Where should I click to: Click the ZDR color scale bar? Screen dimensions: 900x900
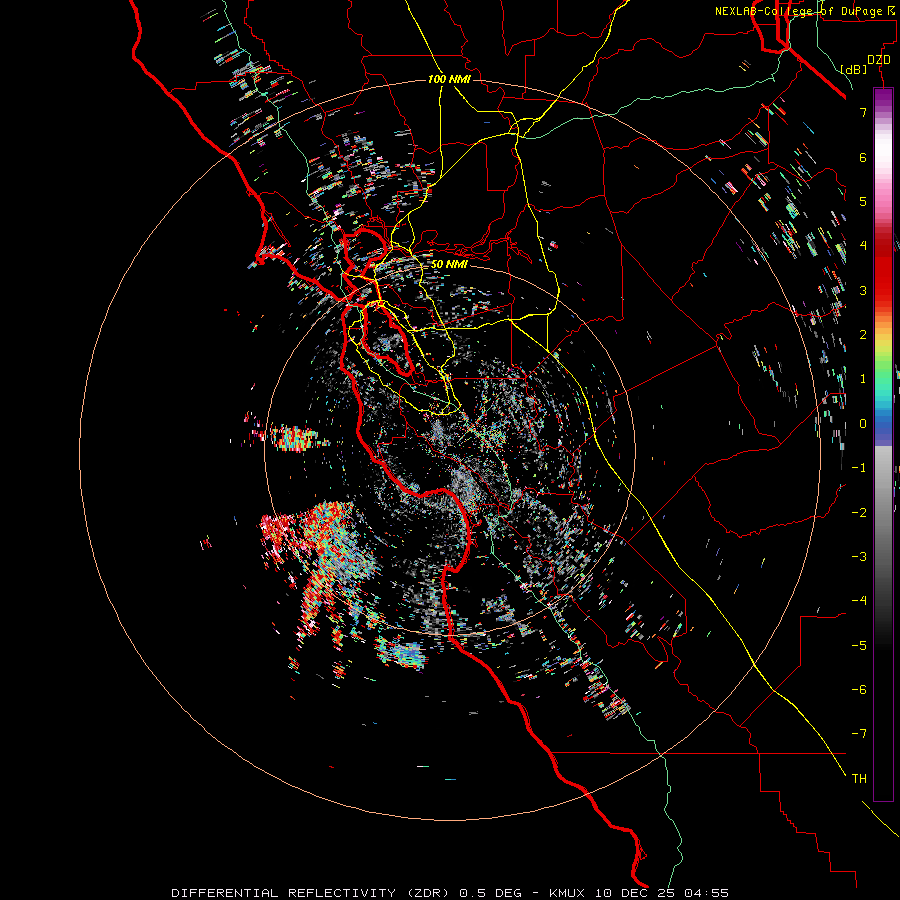click(x=883, y=444)
